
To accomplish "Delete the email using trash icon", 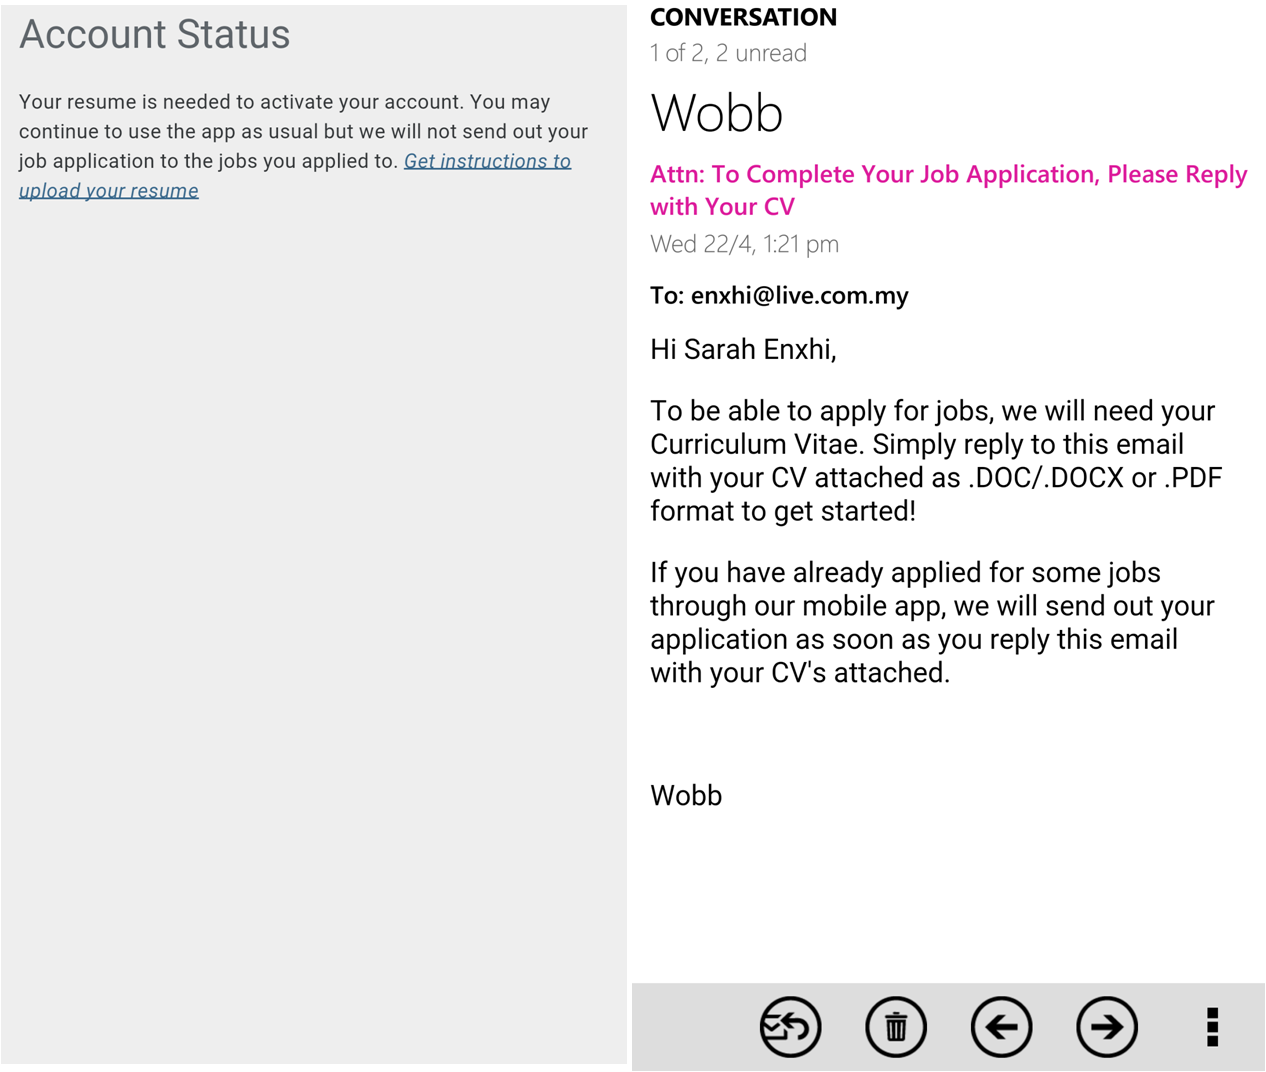I will [x=896, y=1027].
